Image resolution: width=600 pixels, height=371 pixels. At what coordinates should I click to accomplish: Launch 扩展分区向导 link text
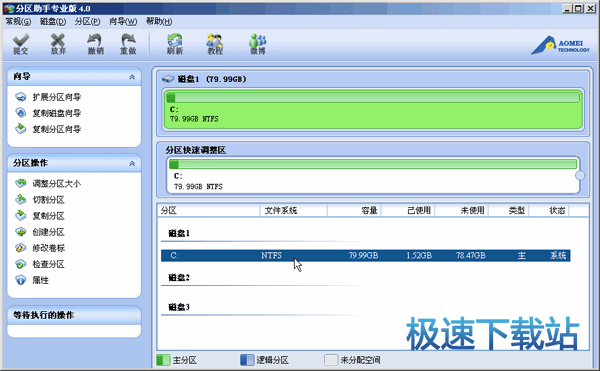click(x=57, y=97)
